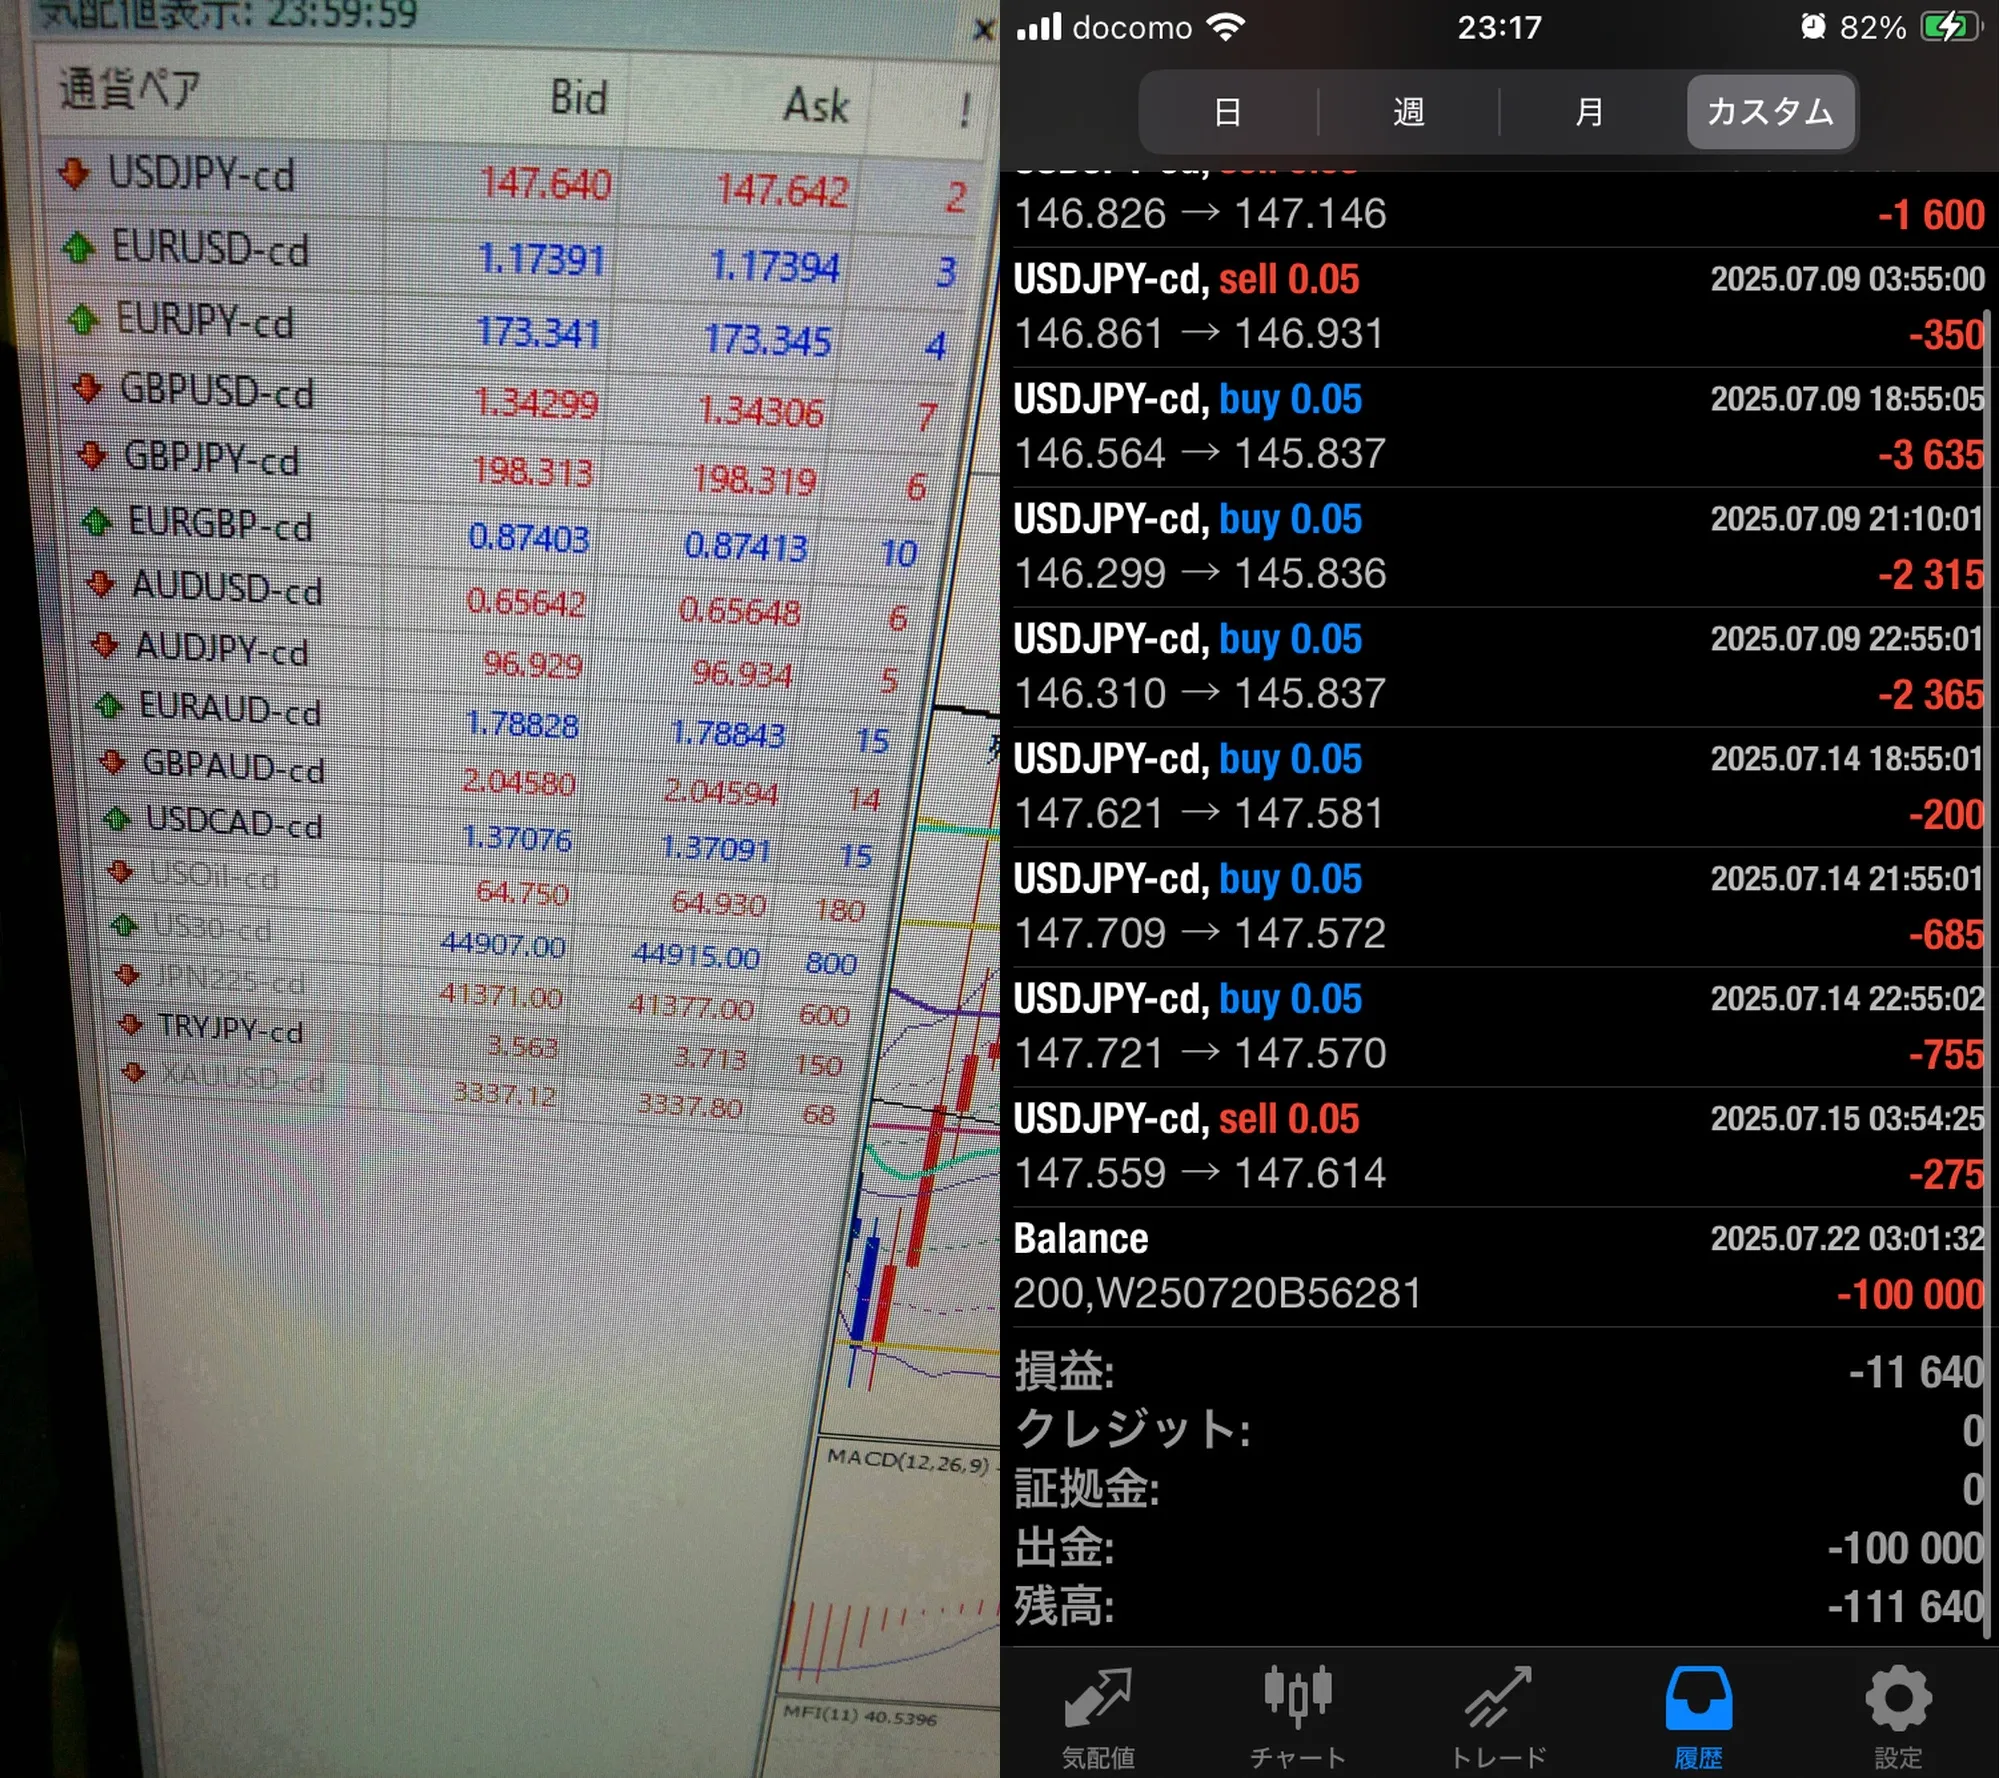Click the green arrow beside USDCAD-cd
2000x1778 pixels.
(116, 820)
